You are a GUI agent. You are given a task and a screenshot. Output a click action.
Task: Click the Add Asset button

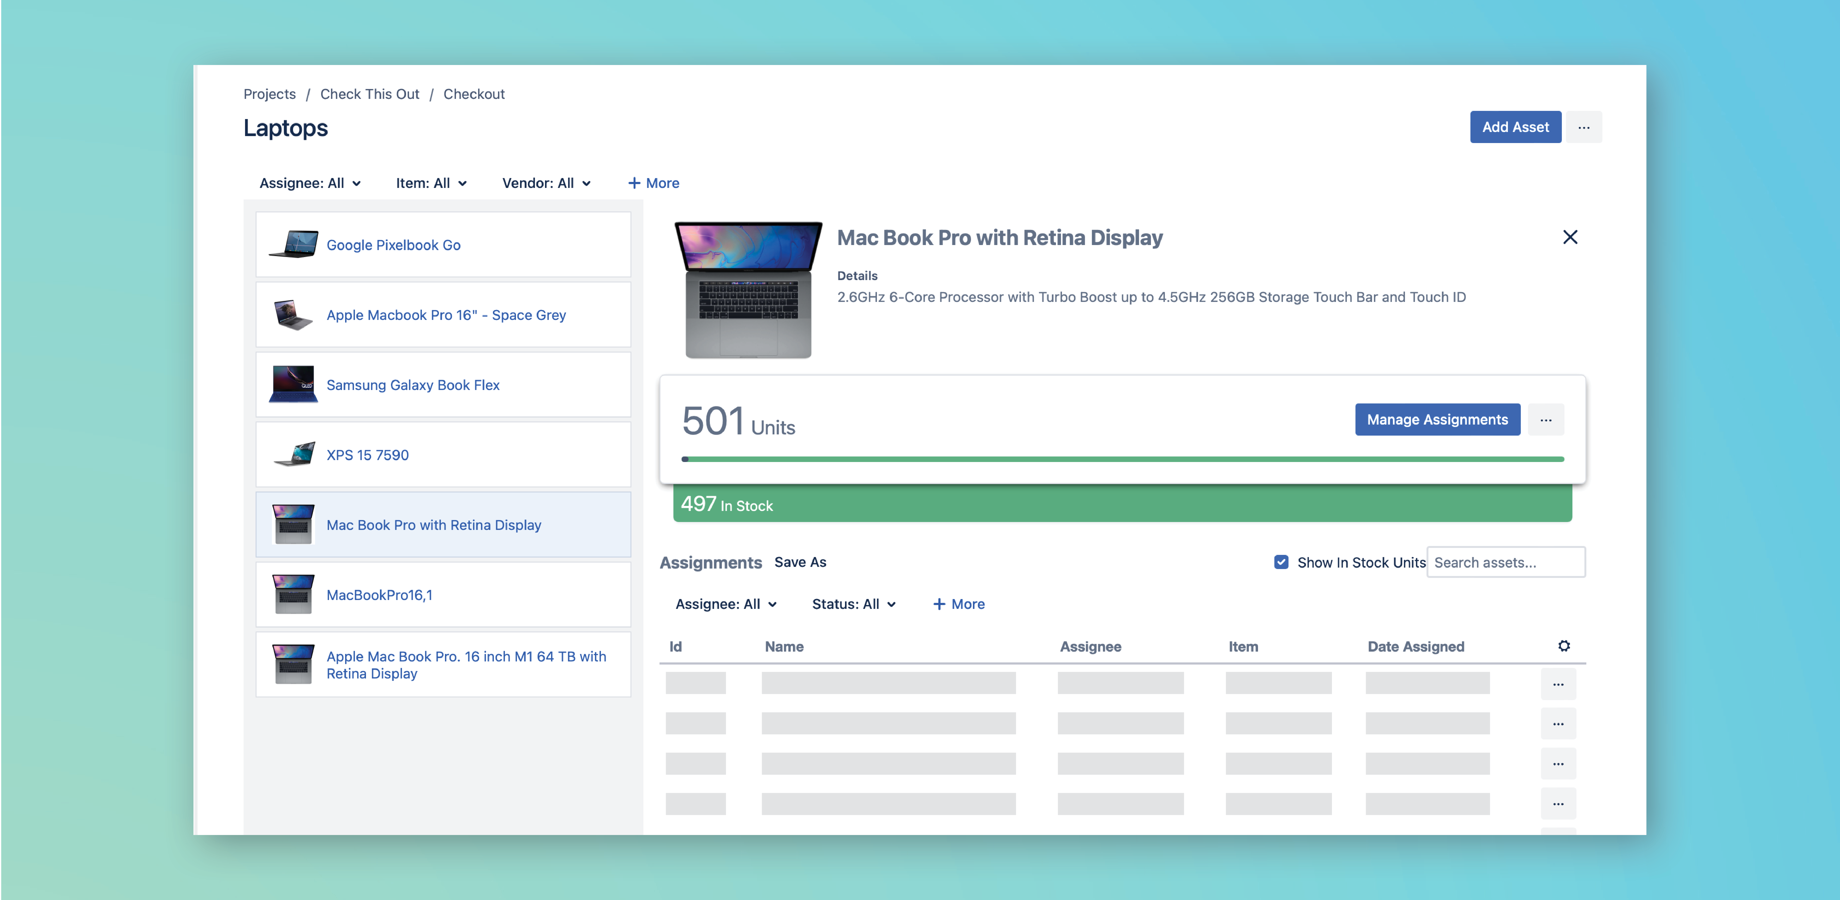coord(1515,127)
